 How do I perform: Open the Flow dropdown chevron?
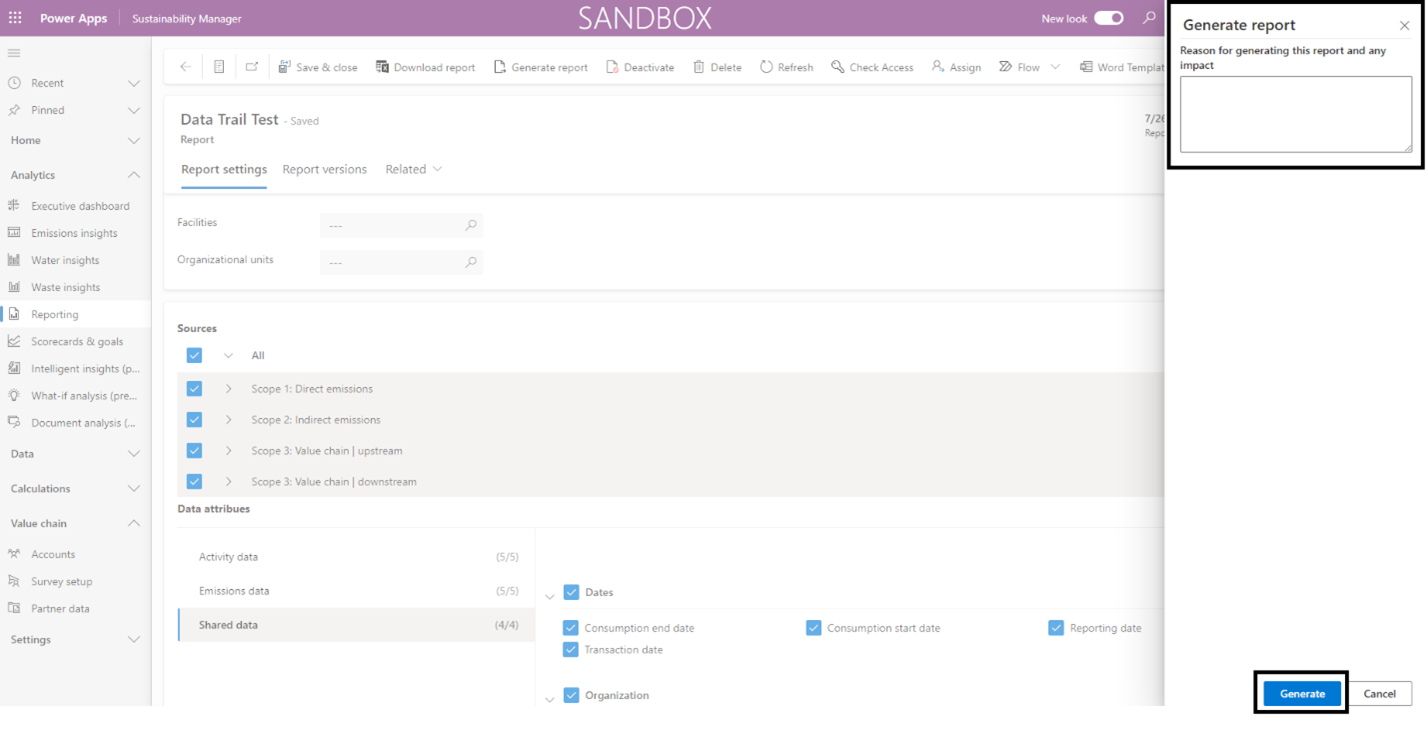coord(1055,67)
